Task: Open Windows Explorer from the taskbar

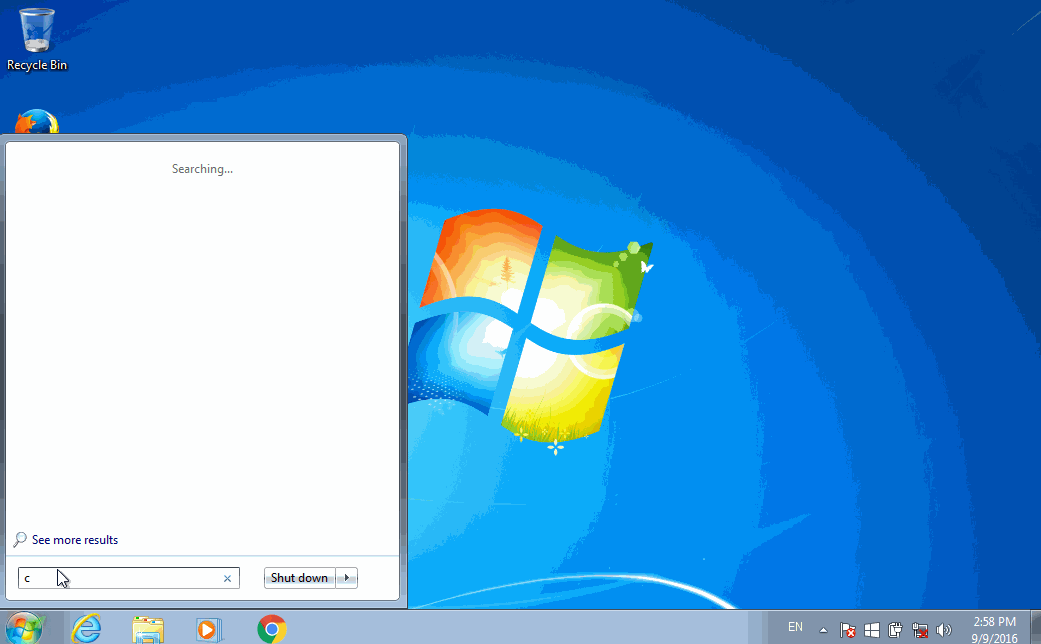Action: click(x=147, y=629)
